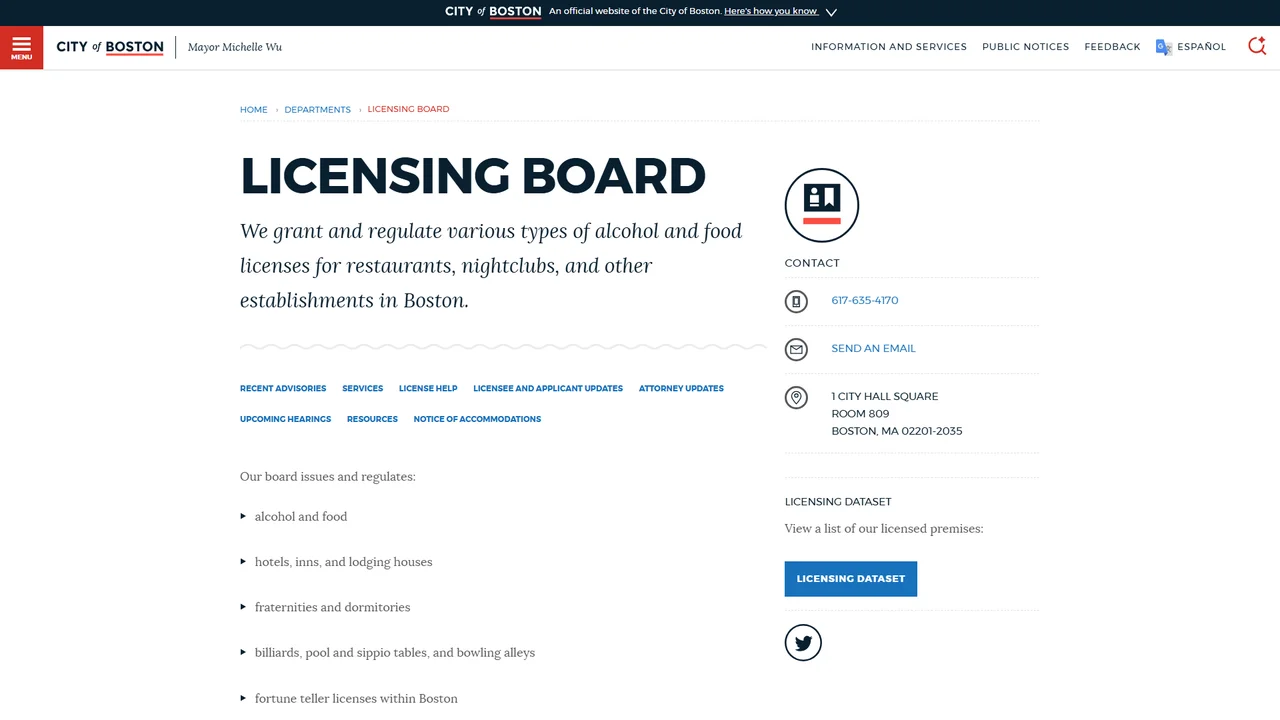This screenshot has width=1280, height=720.
Task: Click "Here's how you know" link
Action: 771,11
